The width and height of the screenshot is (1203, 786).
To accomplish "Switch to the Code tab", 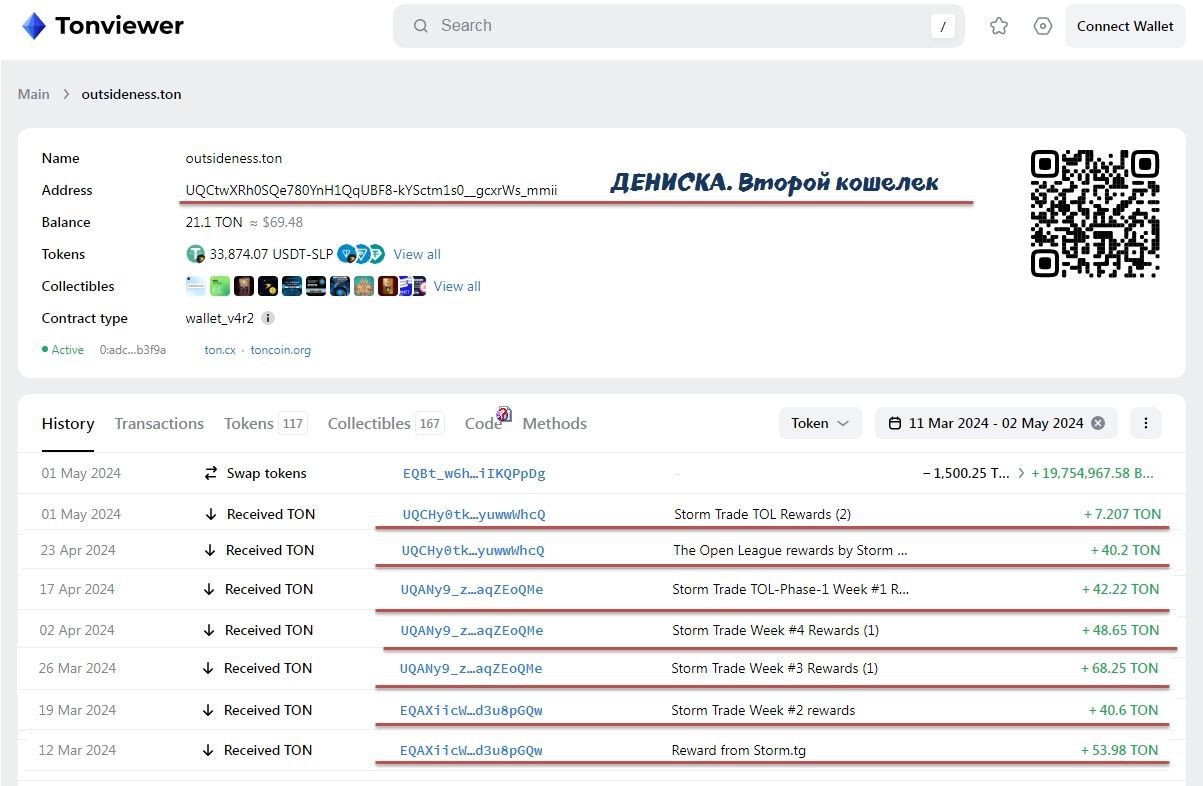I will pos(483,423).
